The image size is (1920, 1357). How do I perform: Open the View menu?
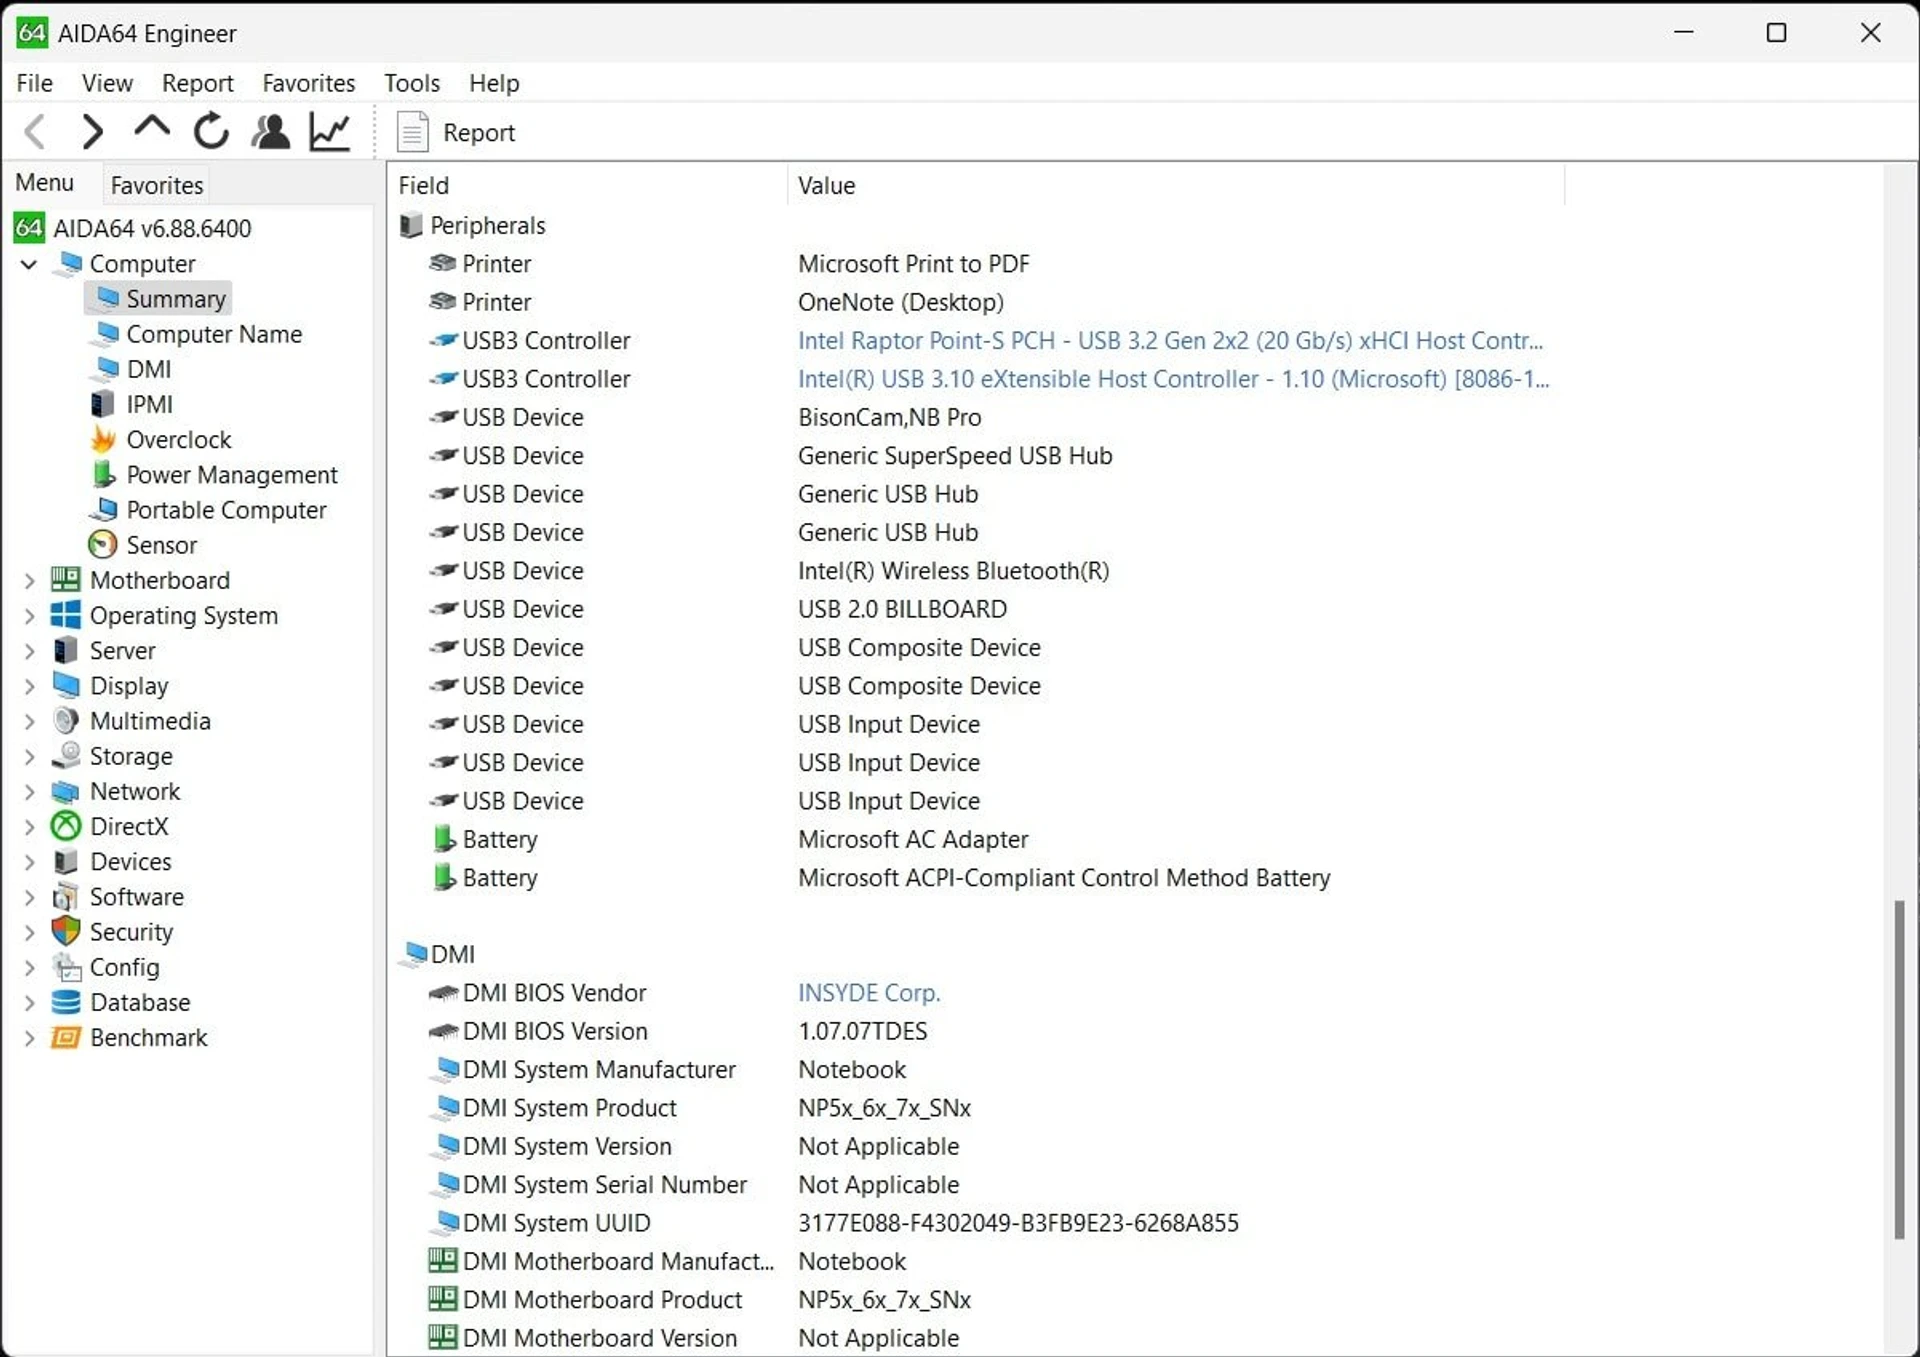tap(107, 83)
